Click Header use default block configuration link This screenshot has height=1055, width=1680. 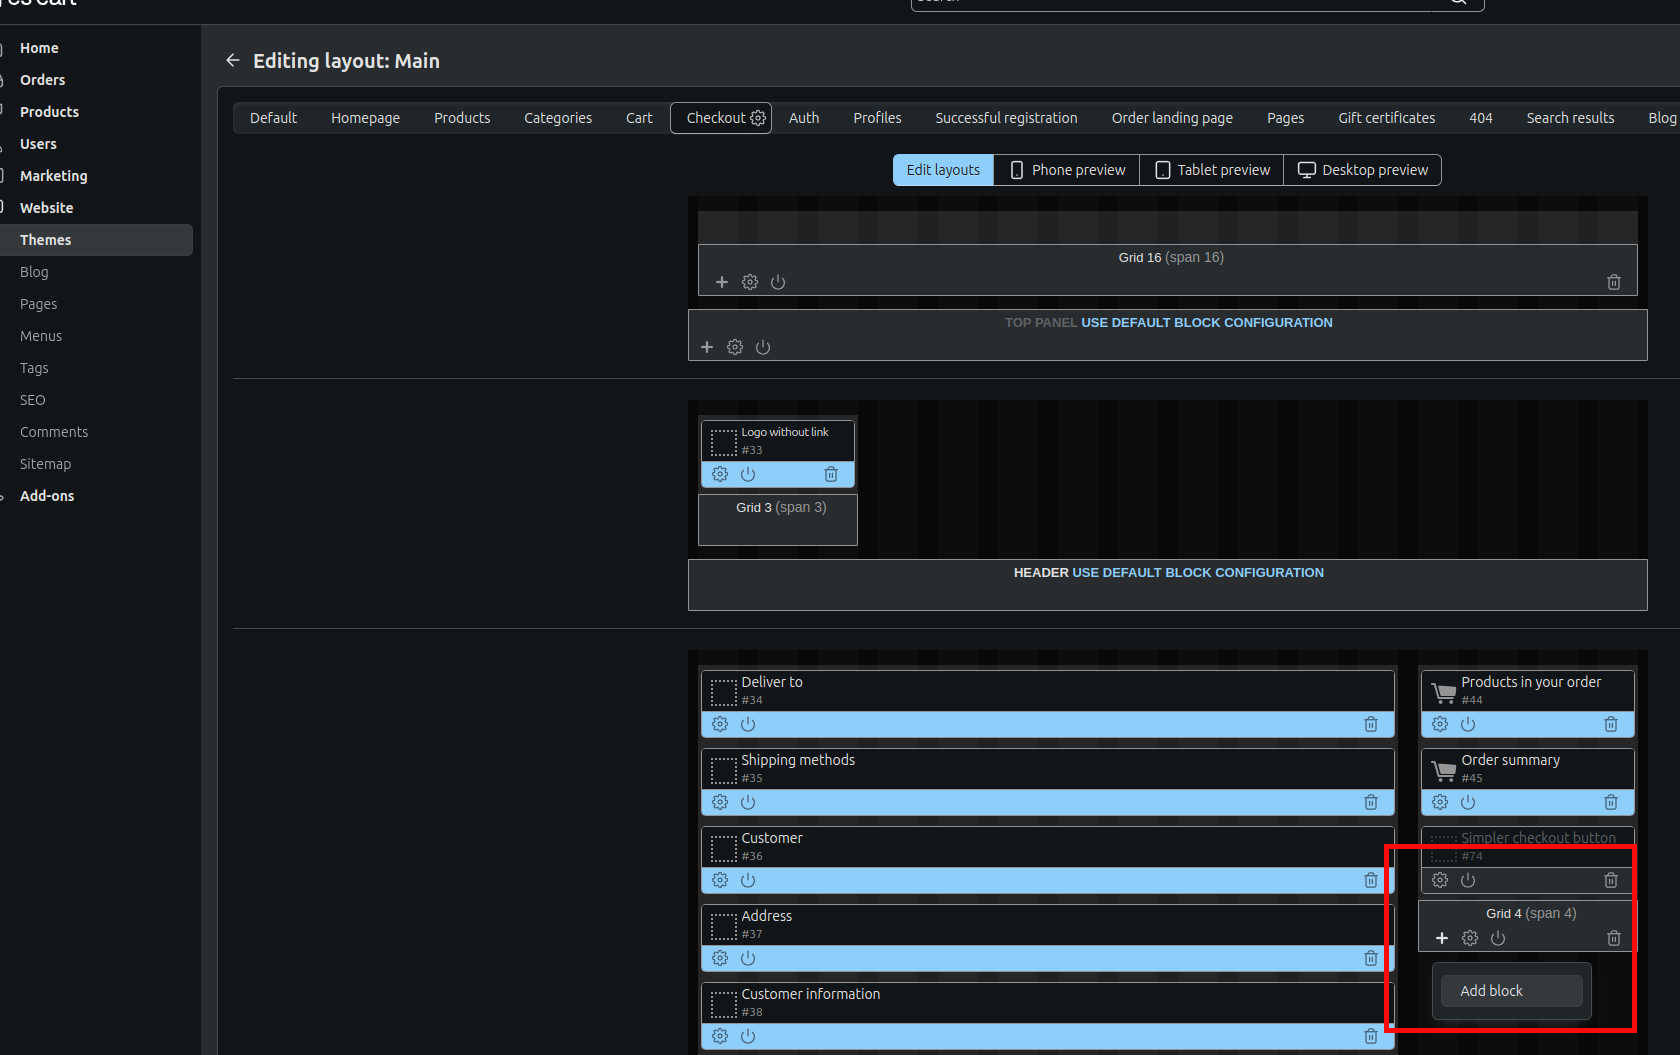1198,573
